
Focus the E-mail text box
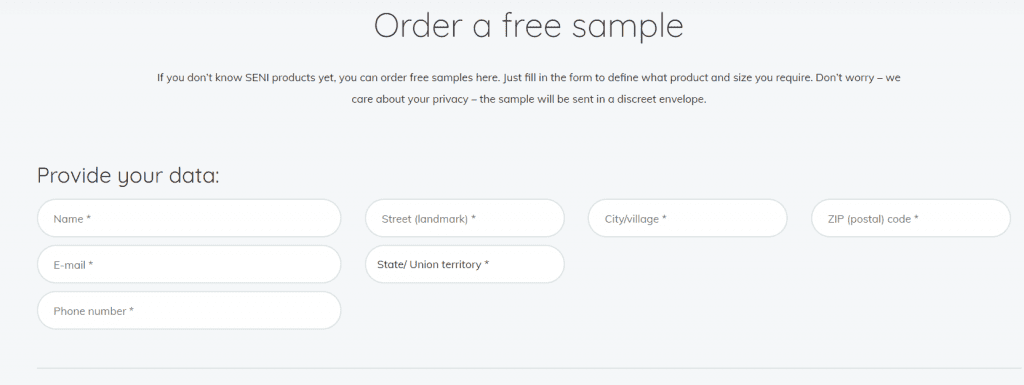tap(189, 264)
